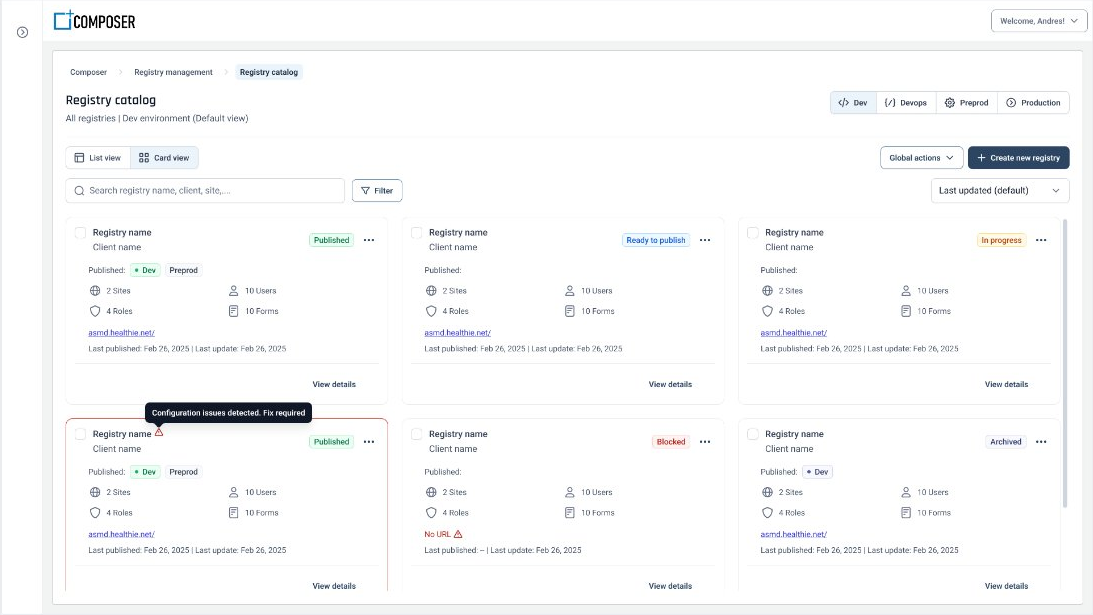
Task: View details of Ready to publish registry
Action: 670,384
